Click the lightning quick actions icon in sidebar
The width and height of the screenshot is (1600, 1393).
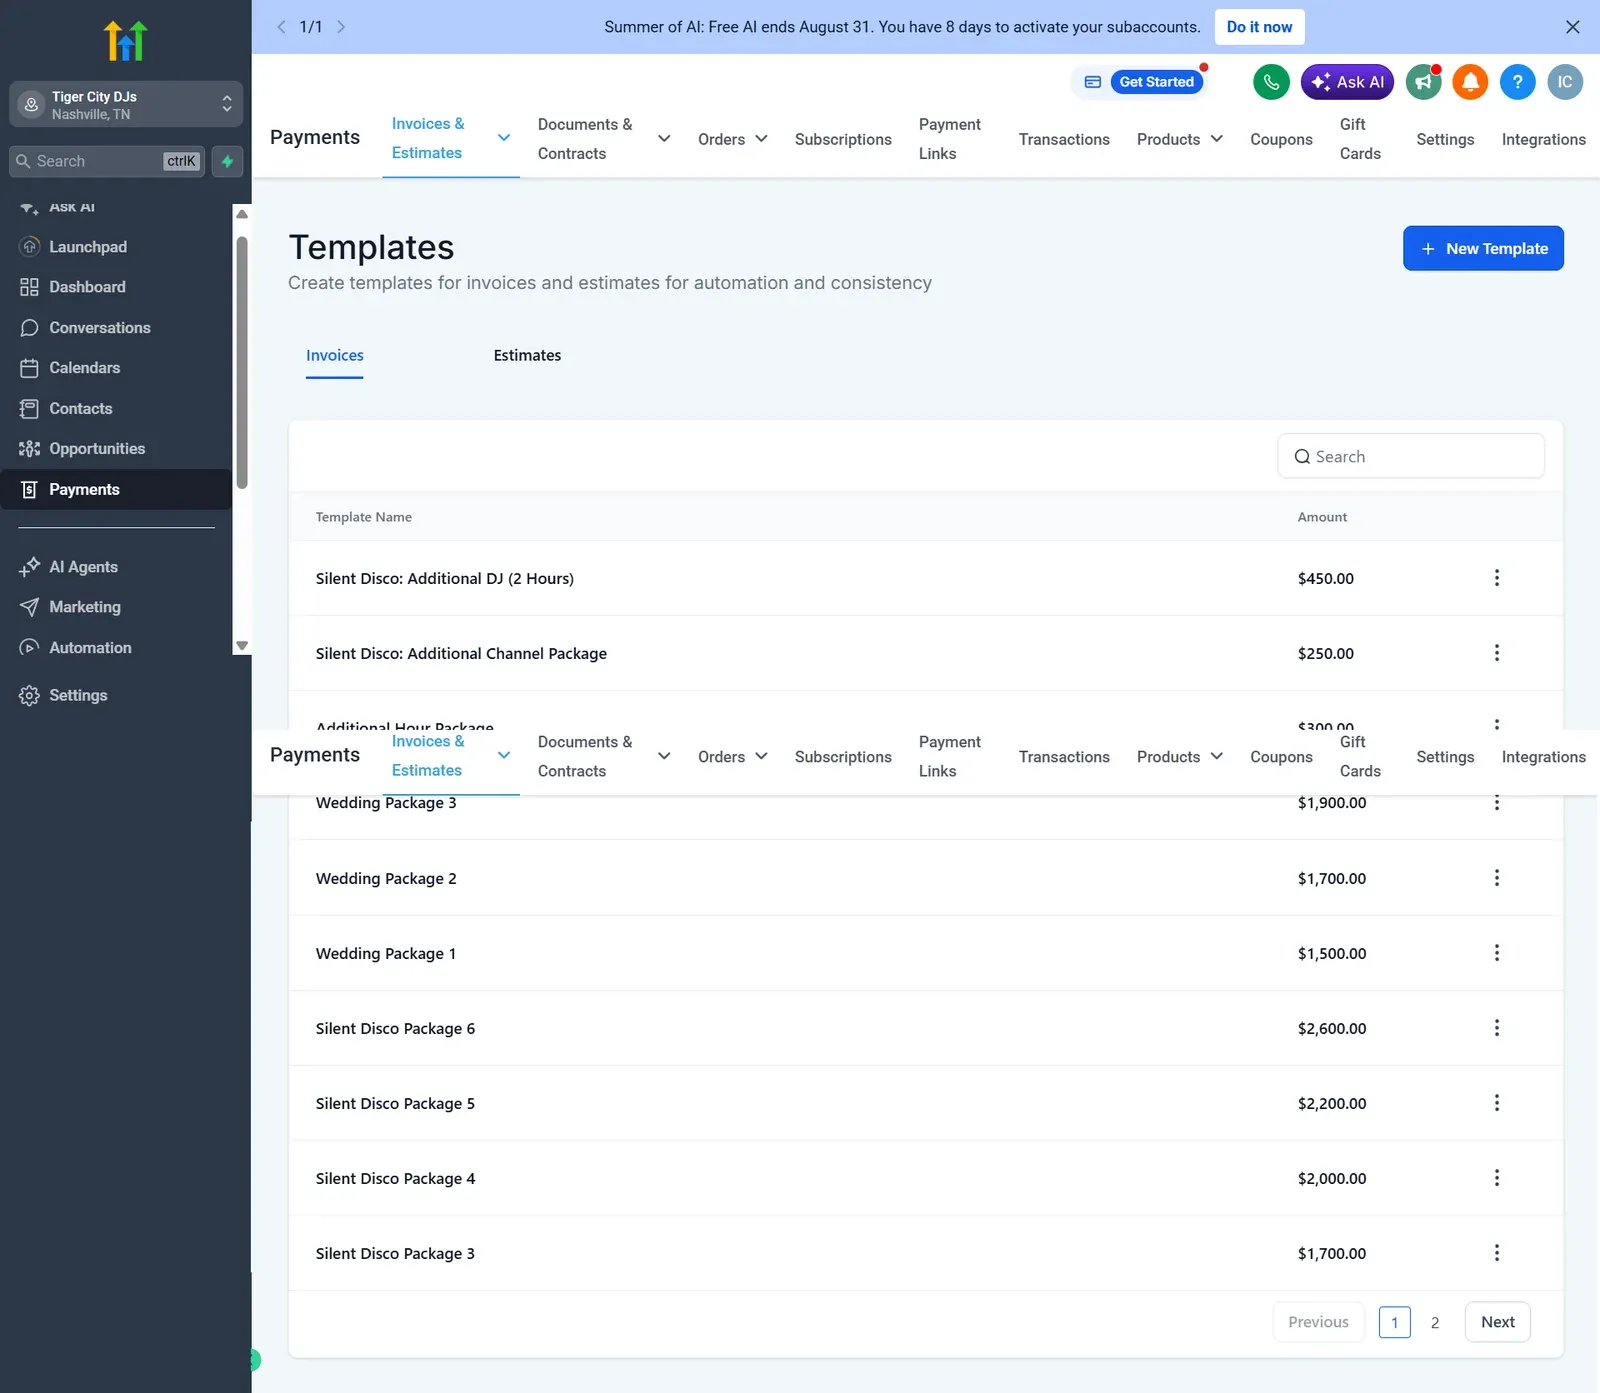tap(227, 161)
